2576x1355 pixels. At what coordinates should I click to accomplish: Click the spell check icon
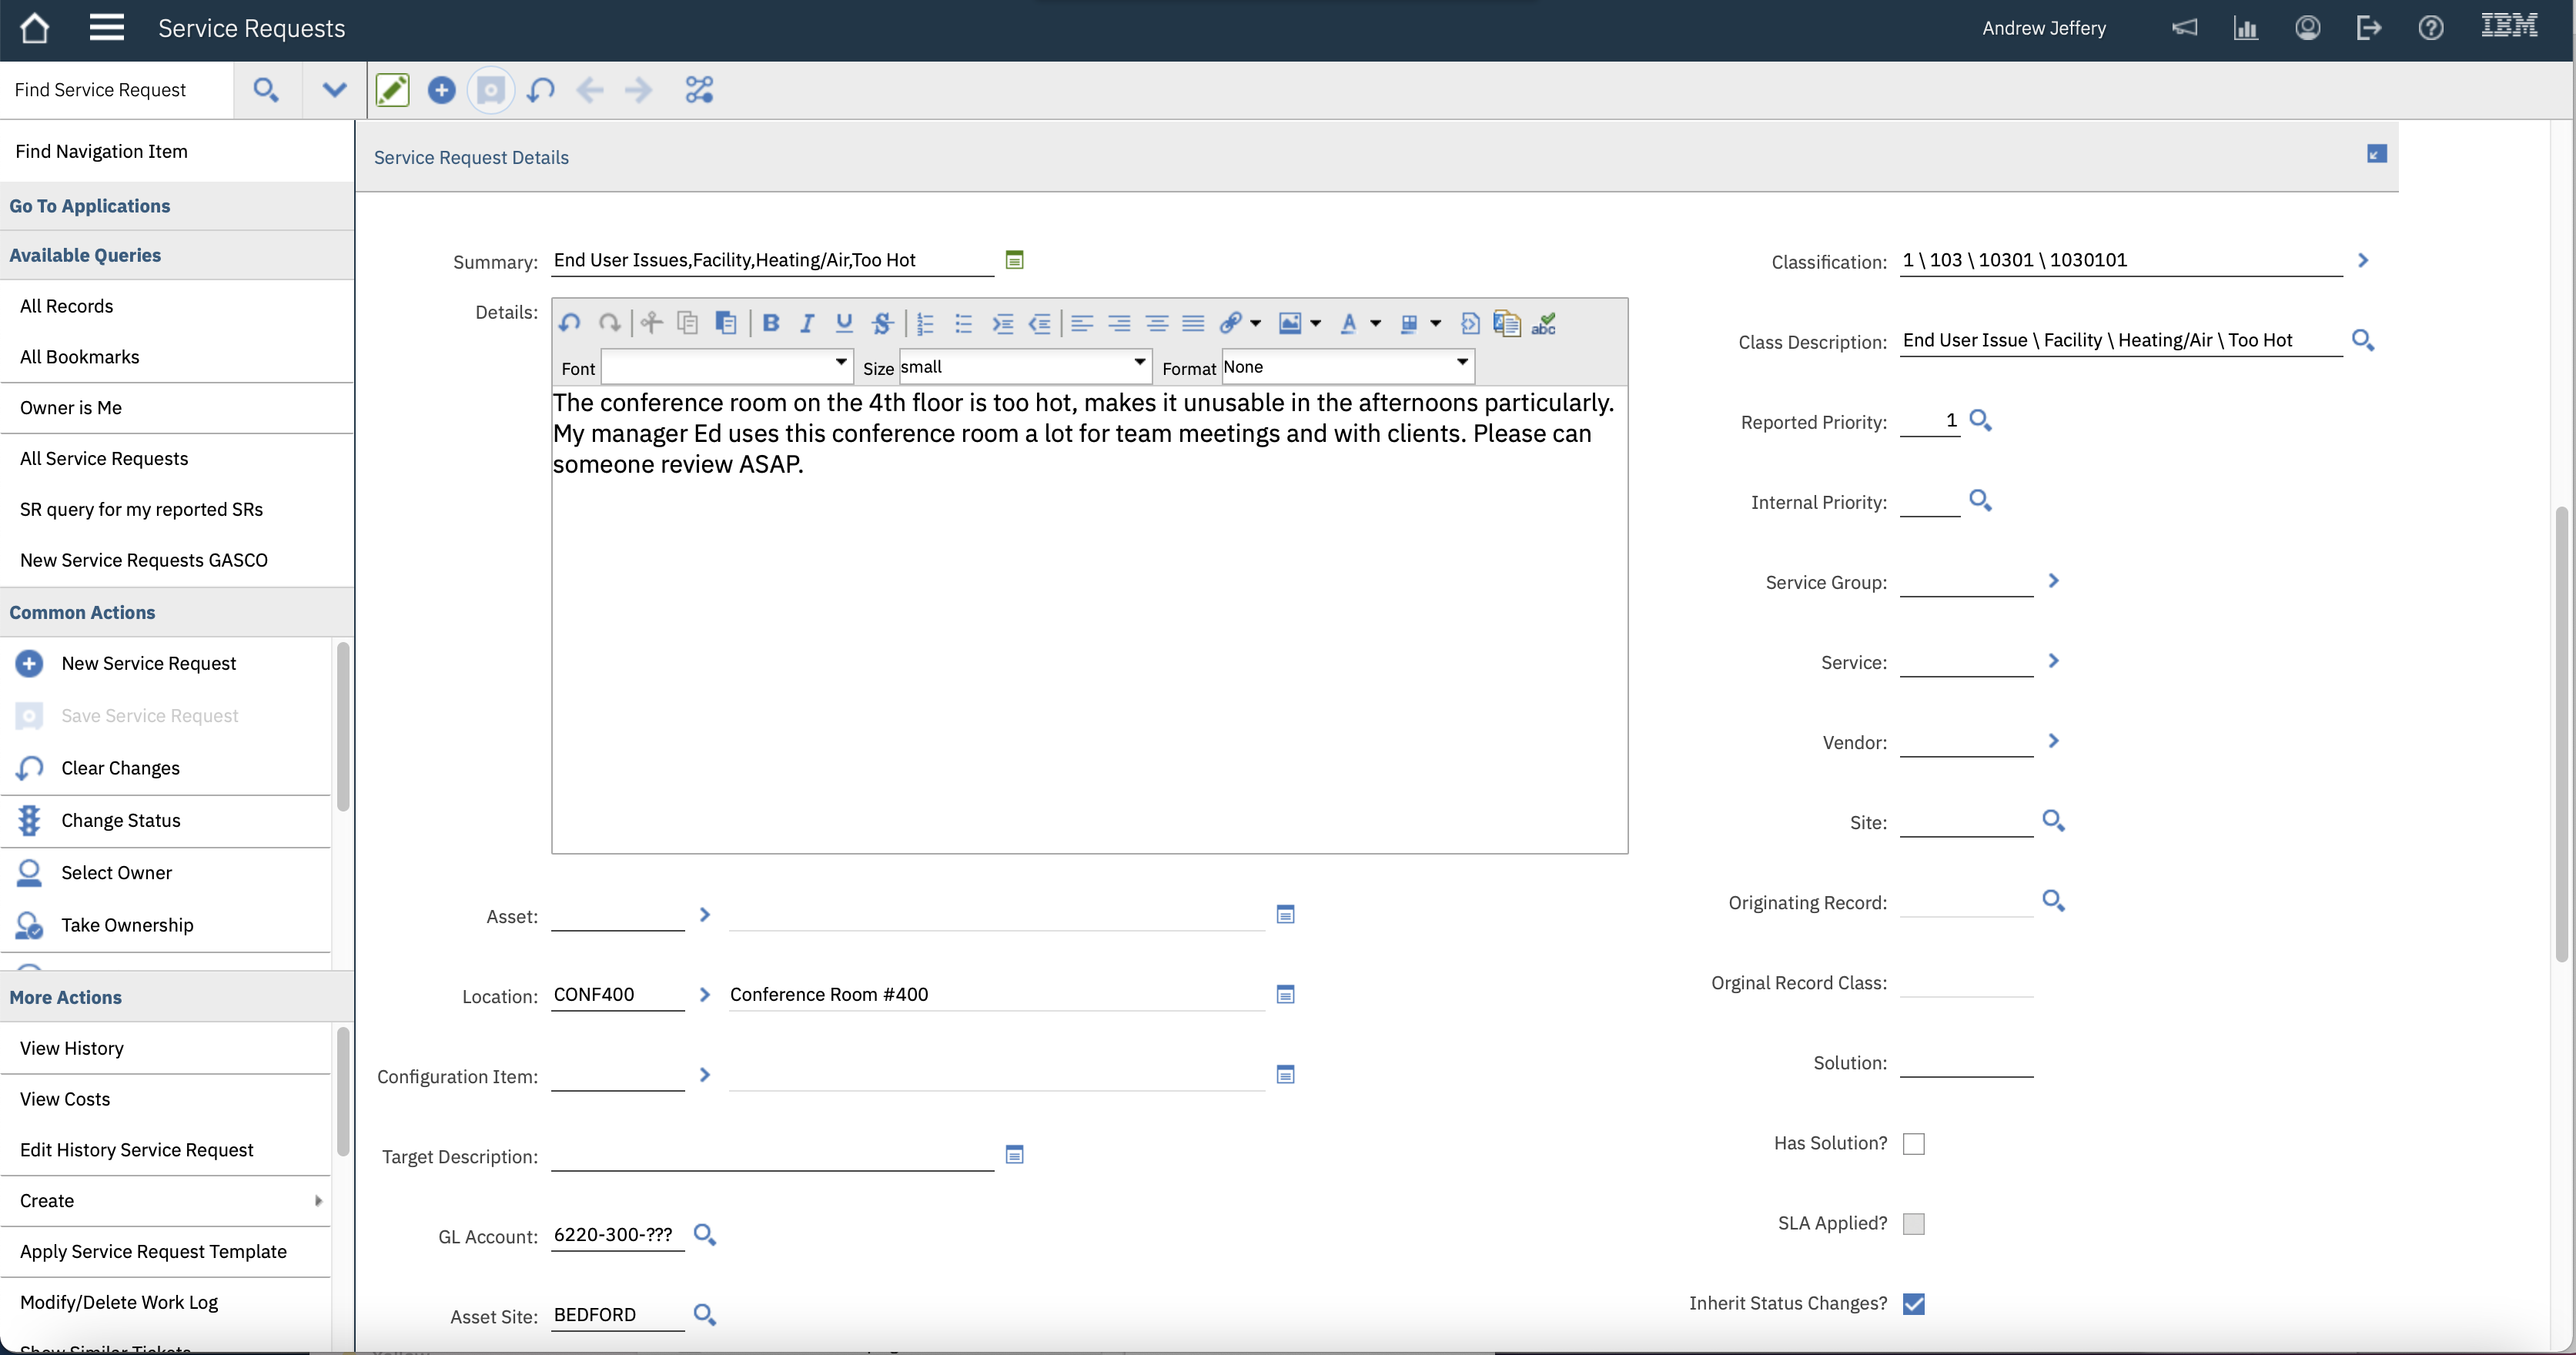[1543, 323]
